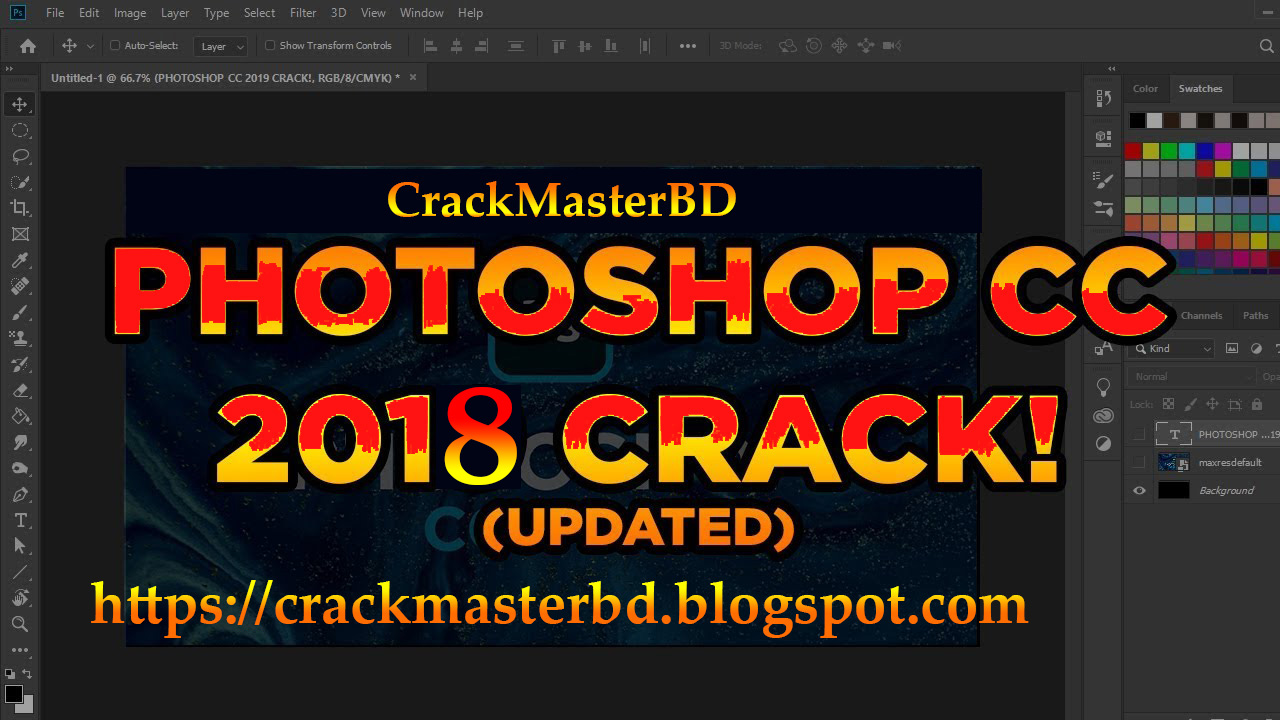Image resolution: width=1280 pixels, height=720 pixels.
Task: Select the Crop tool
Action: pyautogui.click(x=19, y=208)
